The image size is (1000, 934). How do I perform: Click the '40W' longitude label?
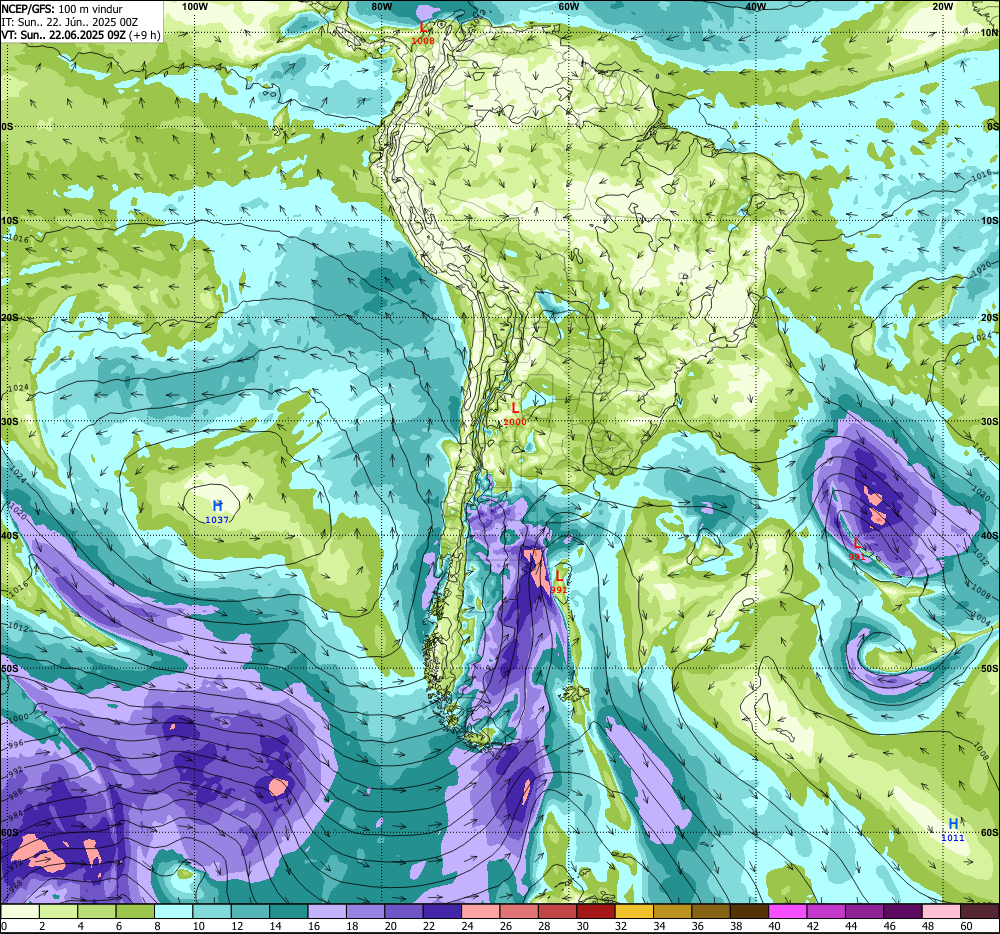pos(755,6)
